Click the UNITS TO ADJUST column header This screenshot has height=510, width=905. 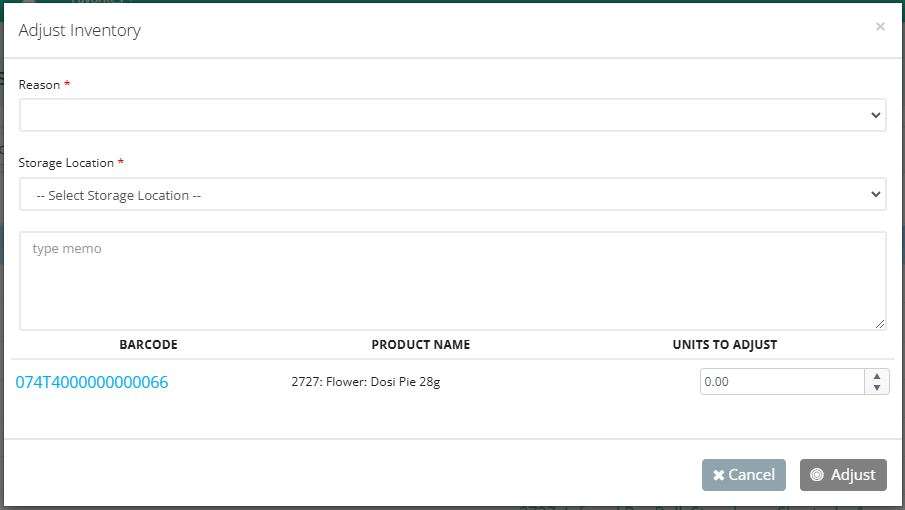tap(725, 345)
